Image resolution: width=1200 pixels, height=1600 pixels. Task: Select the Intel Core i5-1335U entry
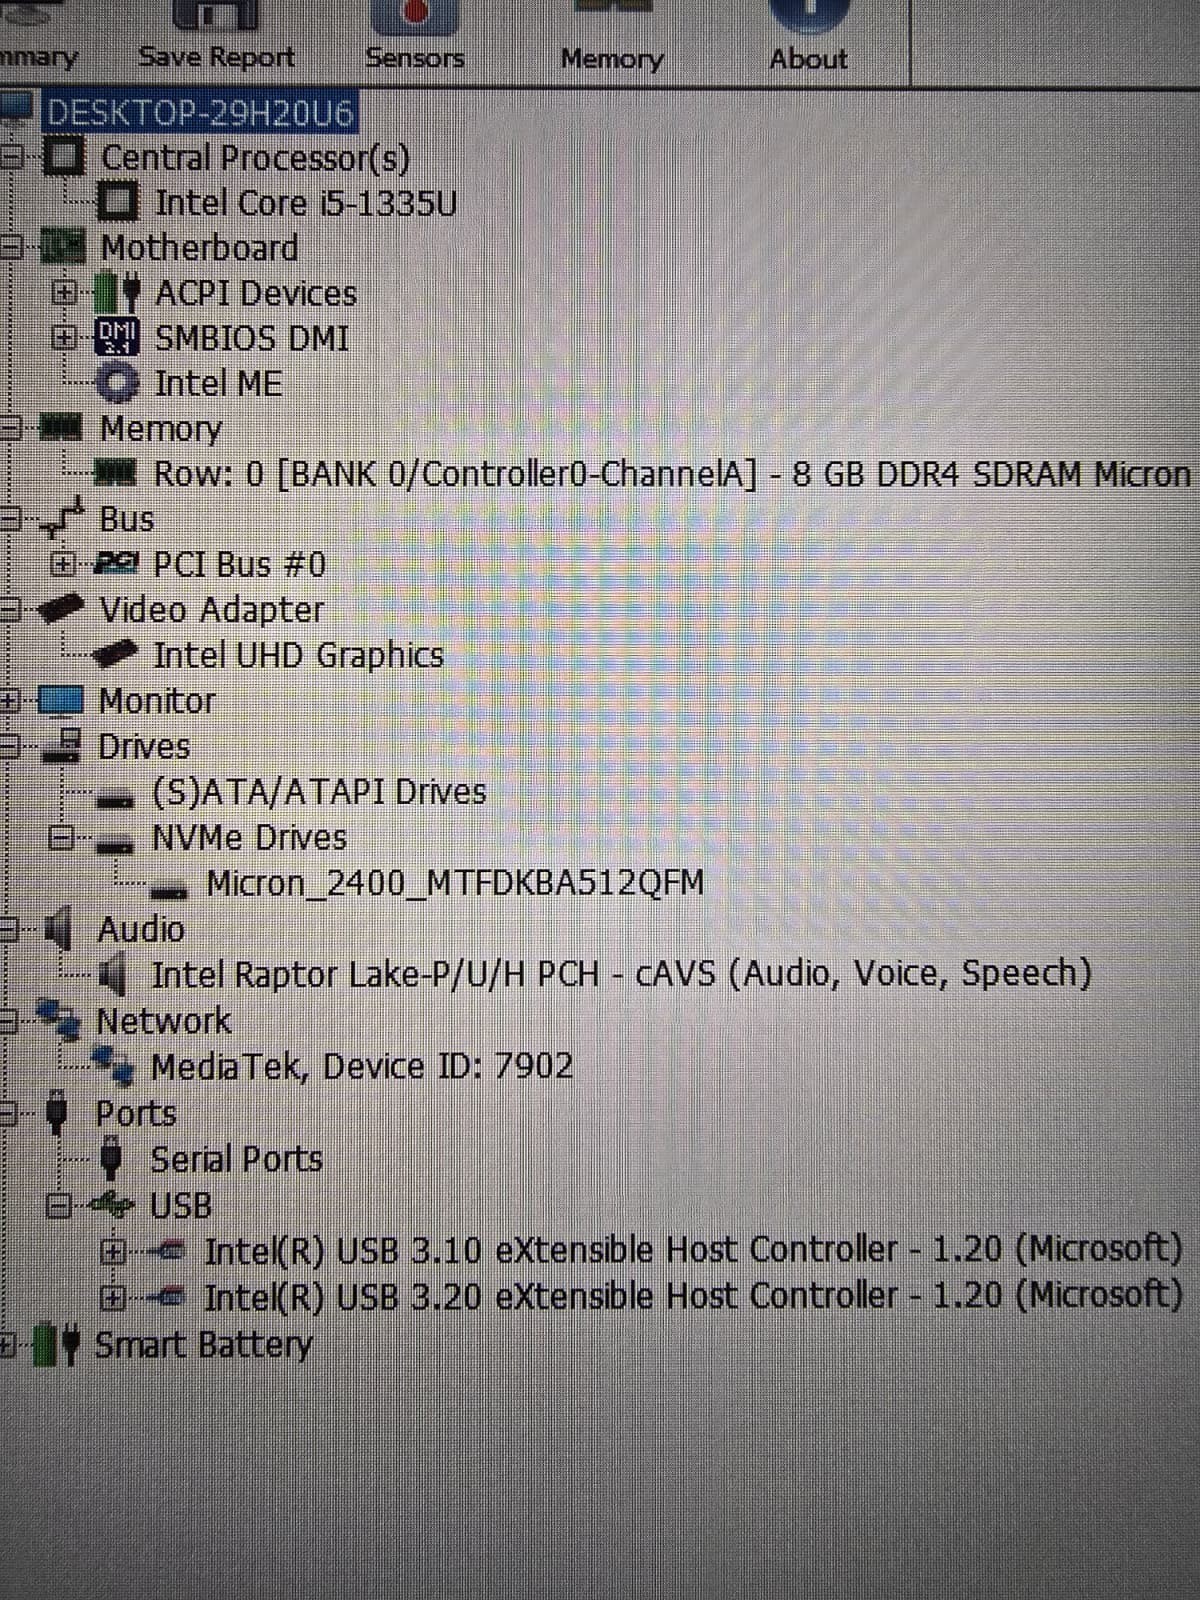point(307,203)
